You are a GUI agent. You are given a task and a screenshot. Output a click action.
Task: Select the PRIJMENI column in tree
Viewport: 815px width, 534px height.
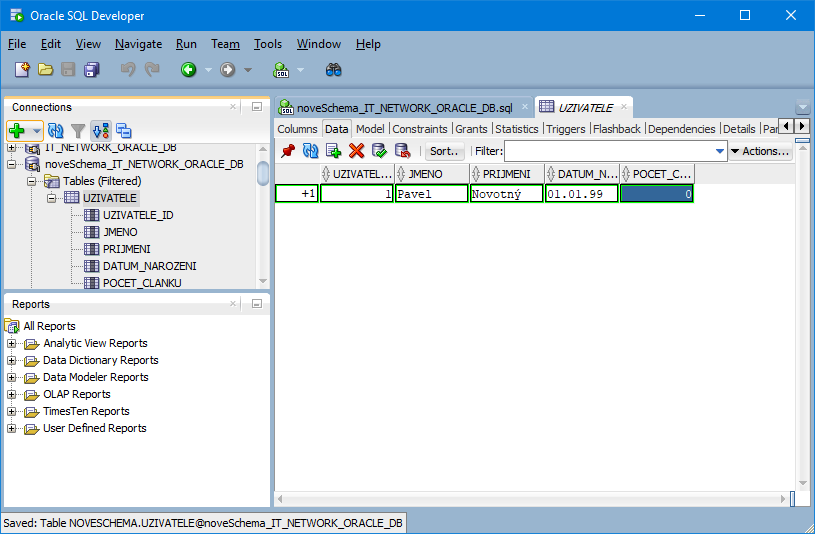click(126, 248)
